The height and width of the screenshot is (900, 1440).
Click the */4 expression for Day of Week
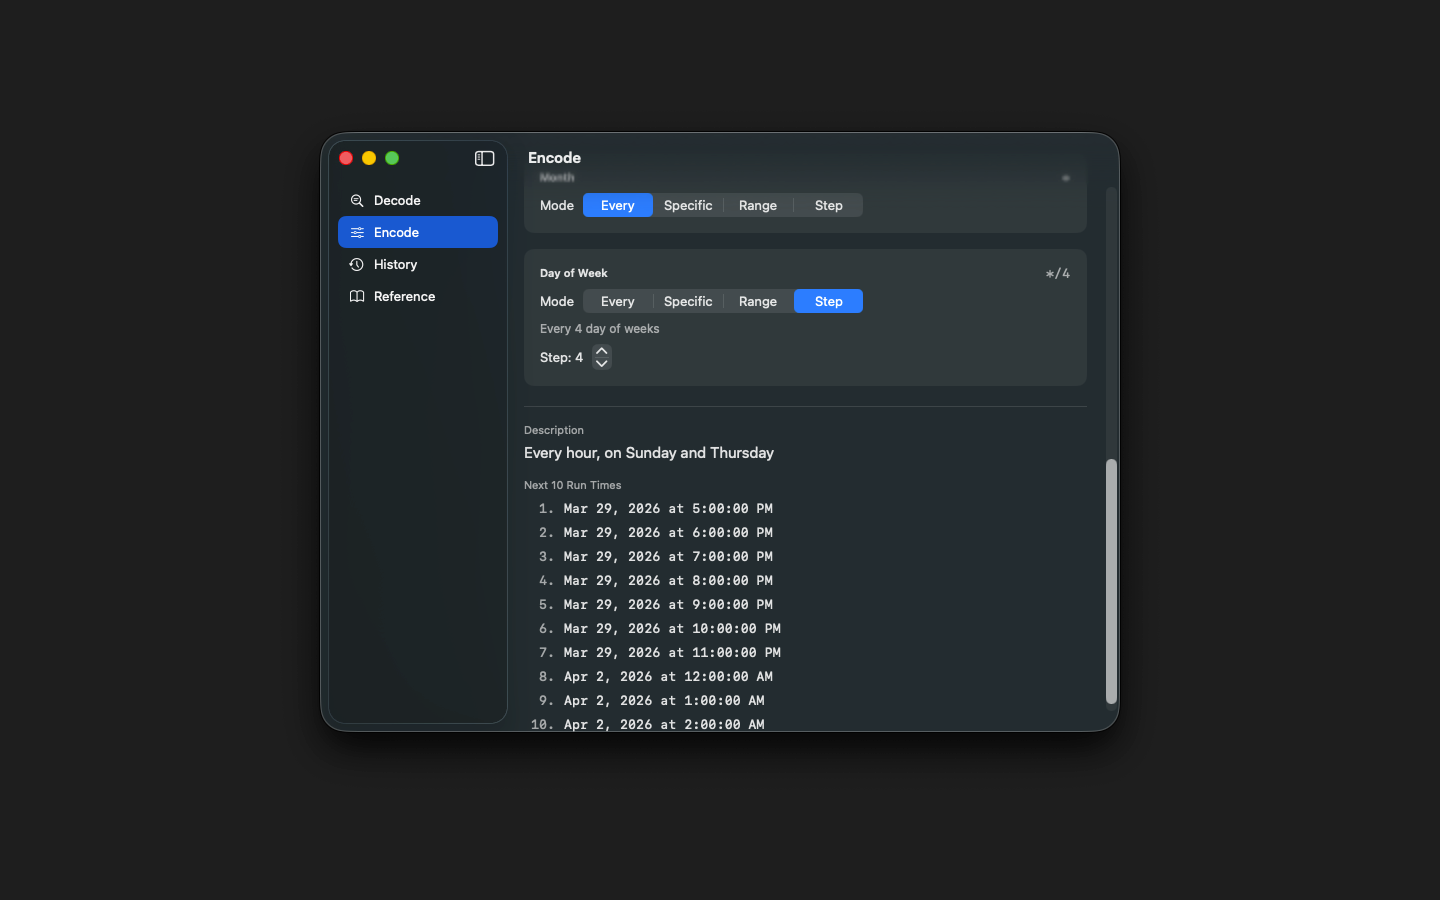[x=1058, y=273]
